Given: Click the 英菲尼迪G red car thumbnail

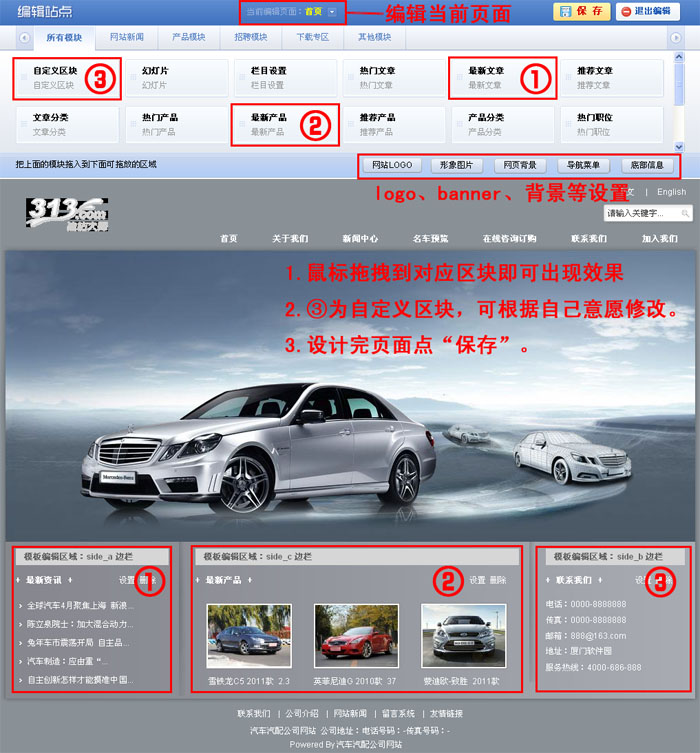Looking at the screenshot, I should 356,636.
